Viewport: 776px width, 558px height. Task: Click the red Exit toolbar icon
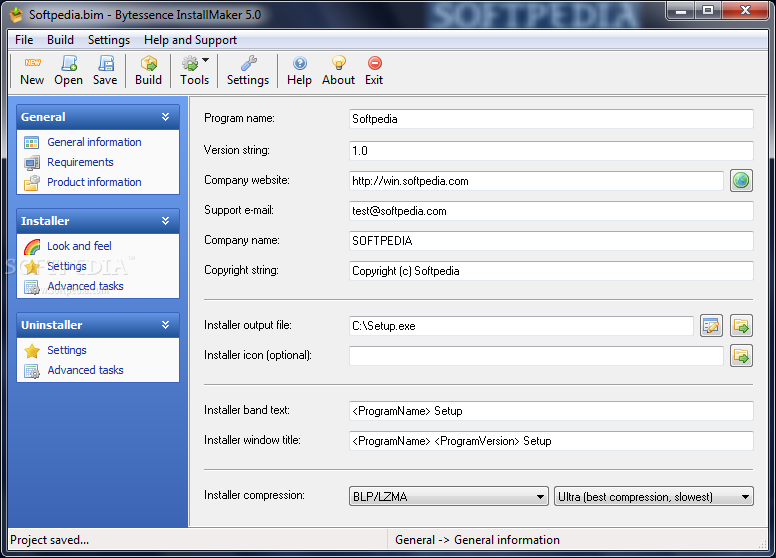375,63
